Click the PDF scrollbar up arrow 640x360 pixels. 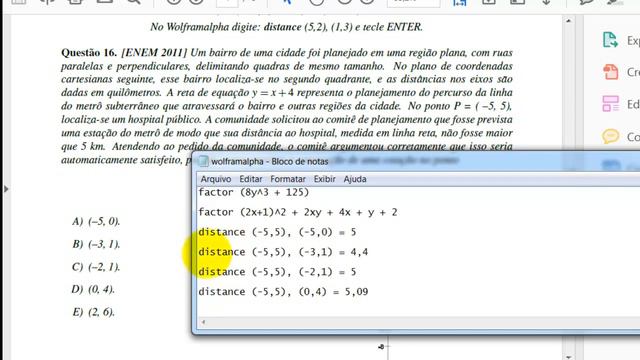[569, 20]
